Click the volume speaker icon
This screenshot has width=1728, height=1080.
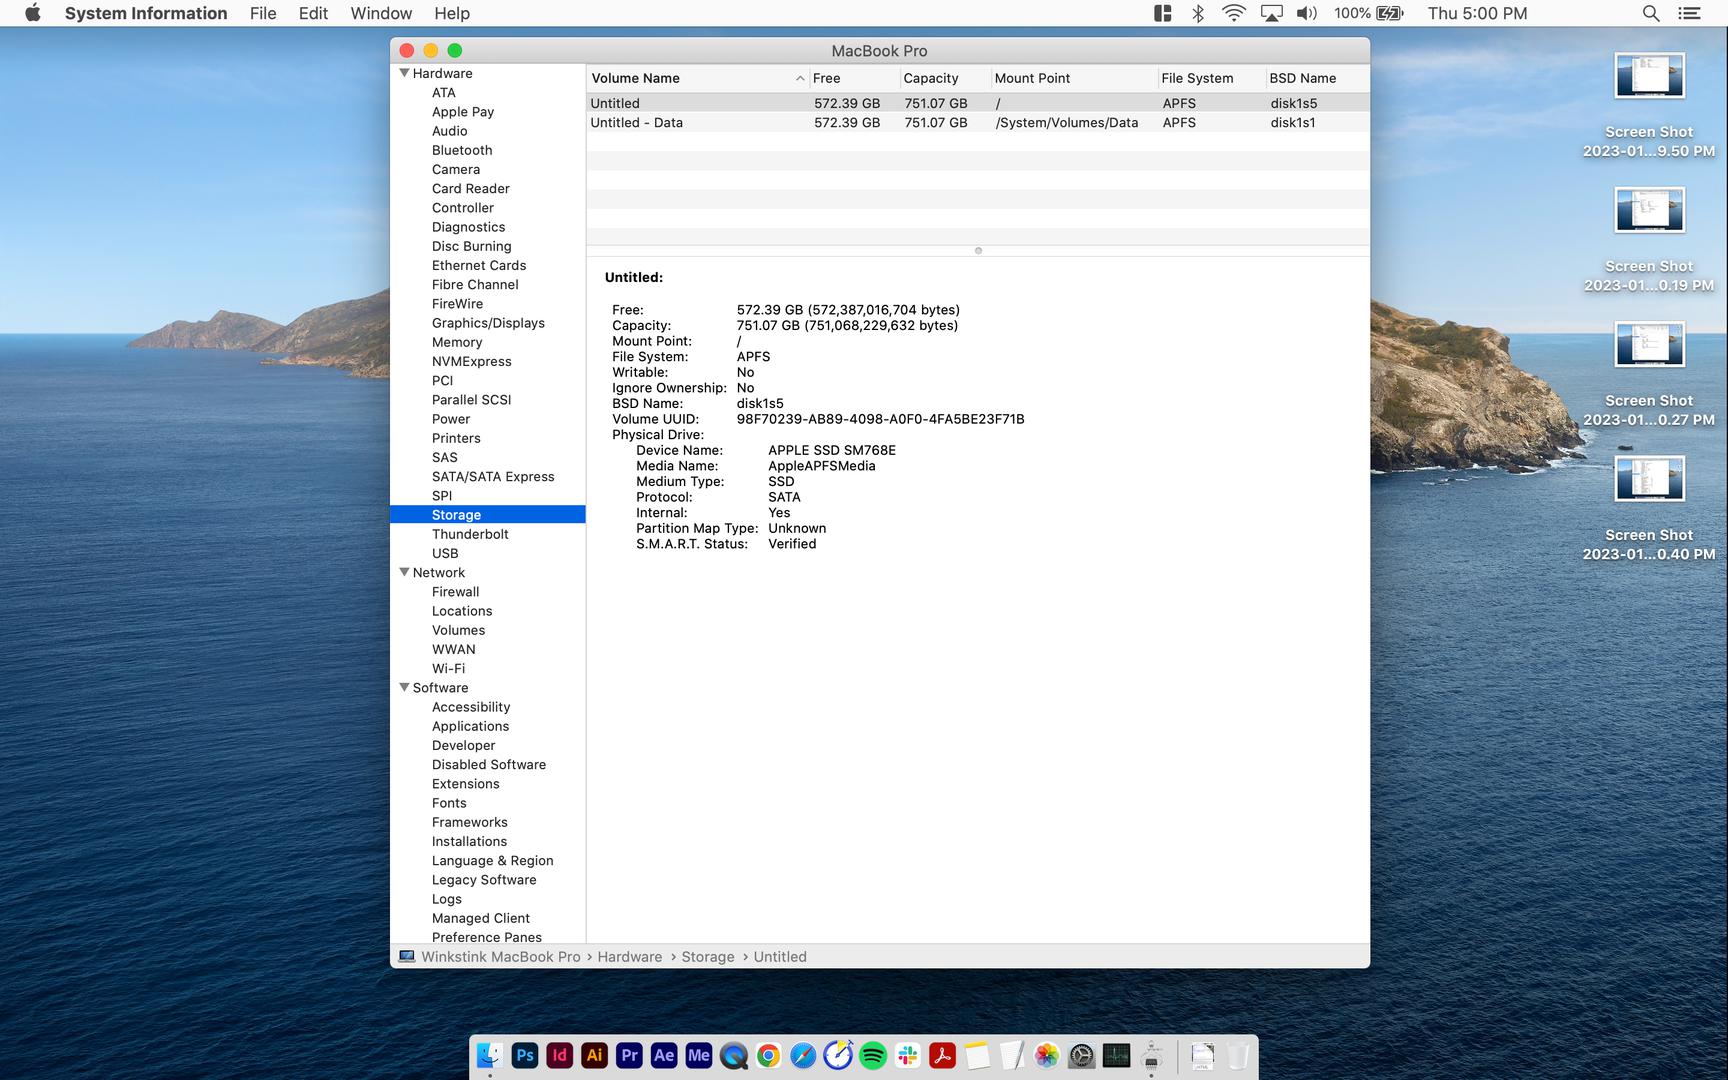(x=1307, y=13)
